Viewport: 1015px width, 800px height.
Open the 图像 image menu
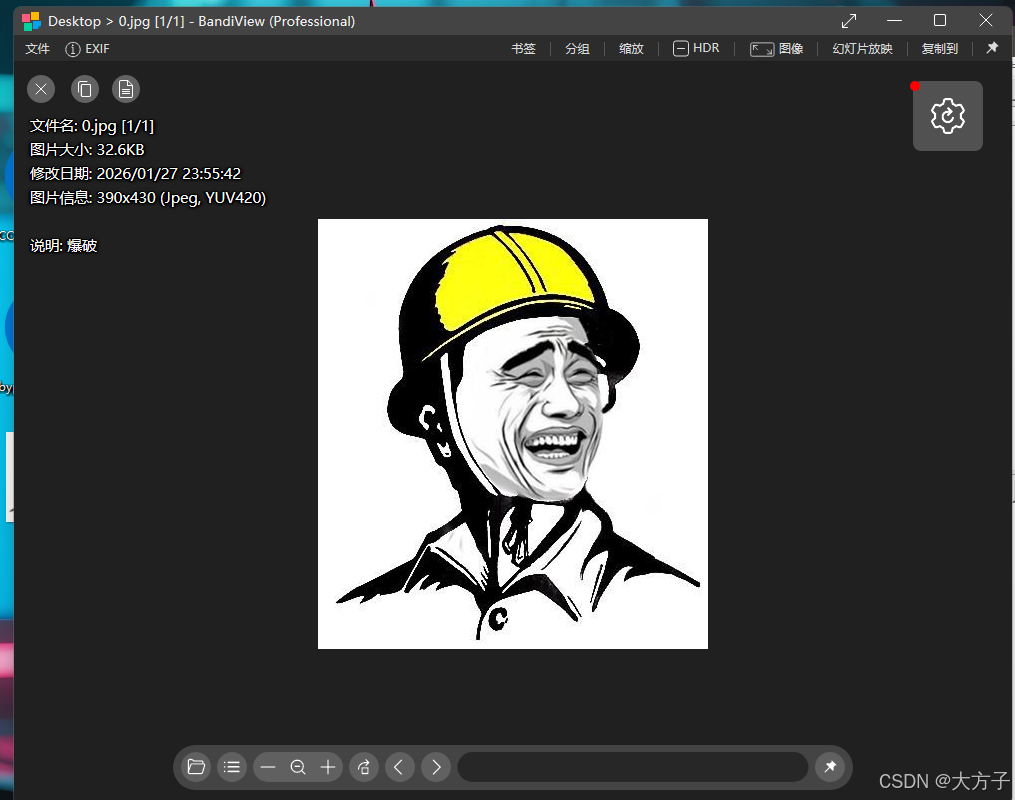point(776,49)
